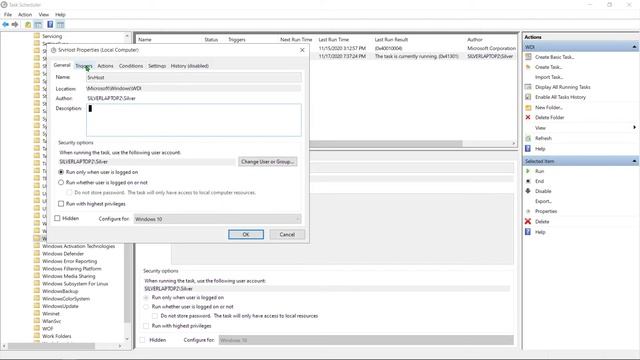640x360 pixels.
Task: Click the Help icon under Selected Item
Action: (x=528, y=232)
